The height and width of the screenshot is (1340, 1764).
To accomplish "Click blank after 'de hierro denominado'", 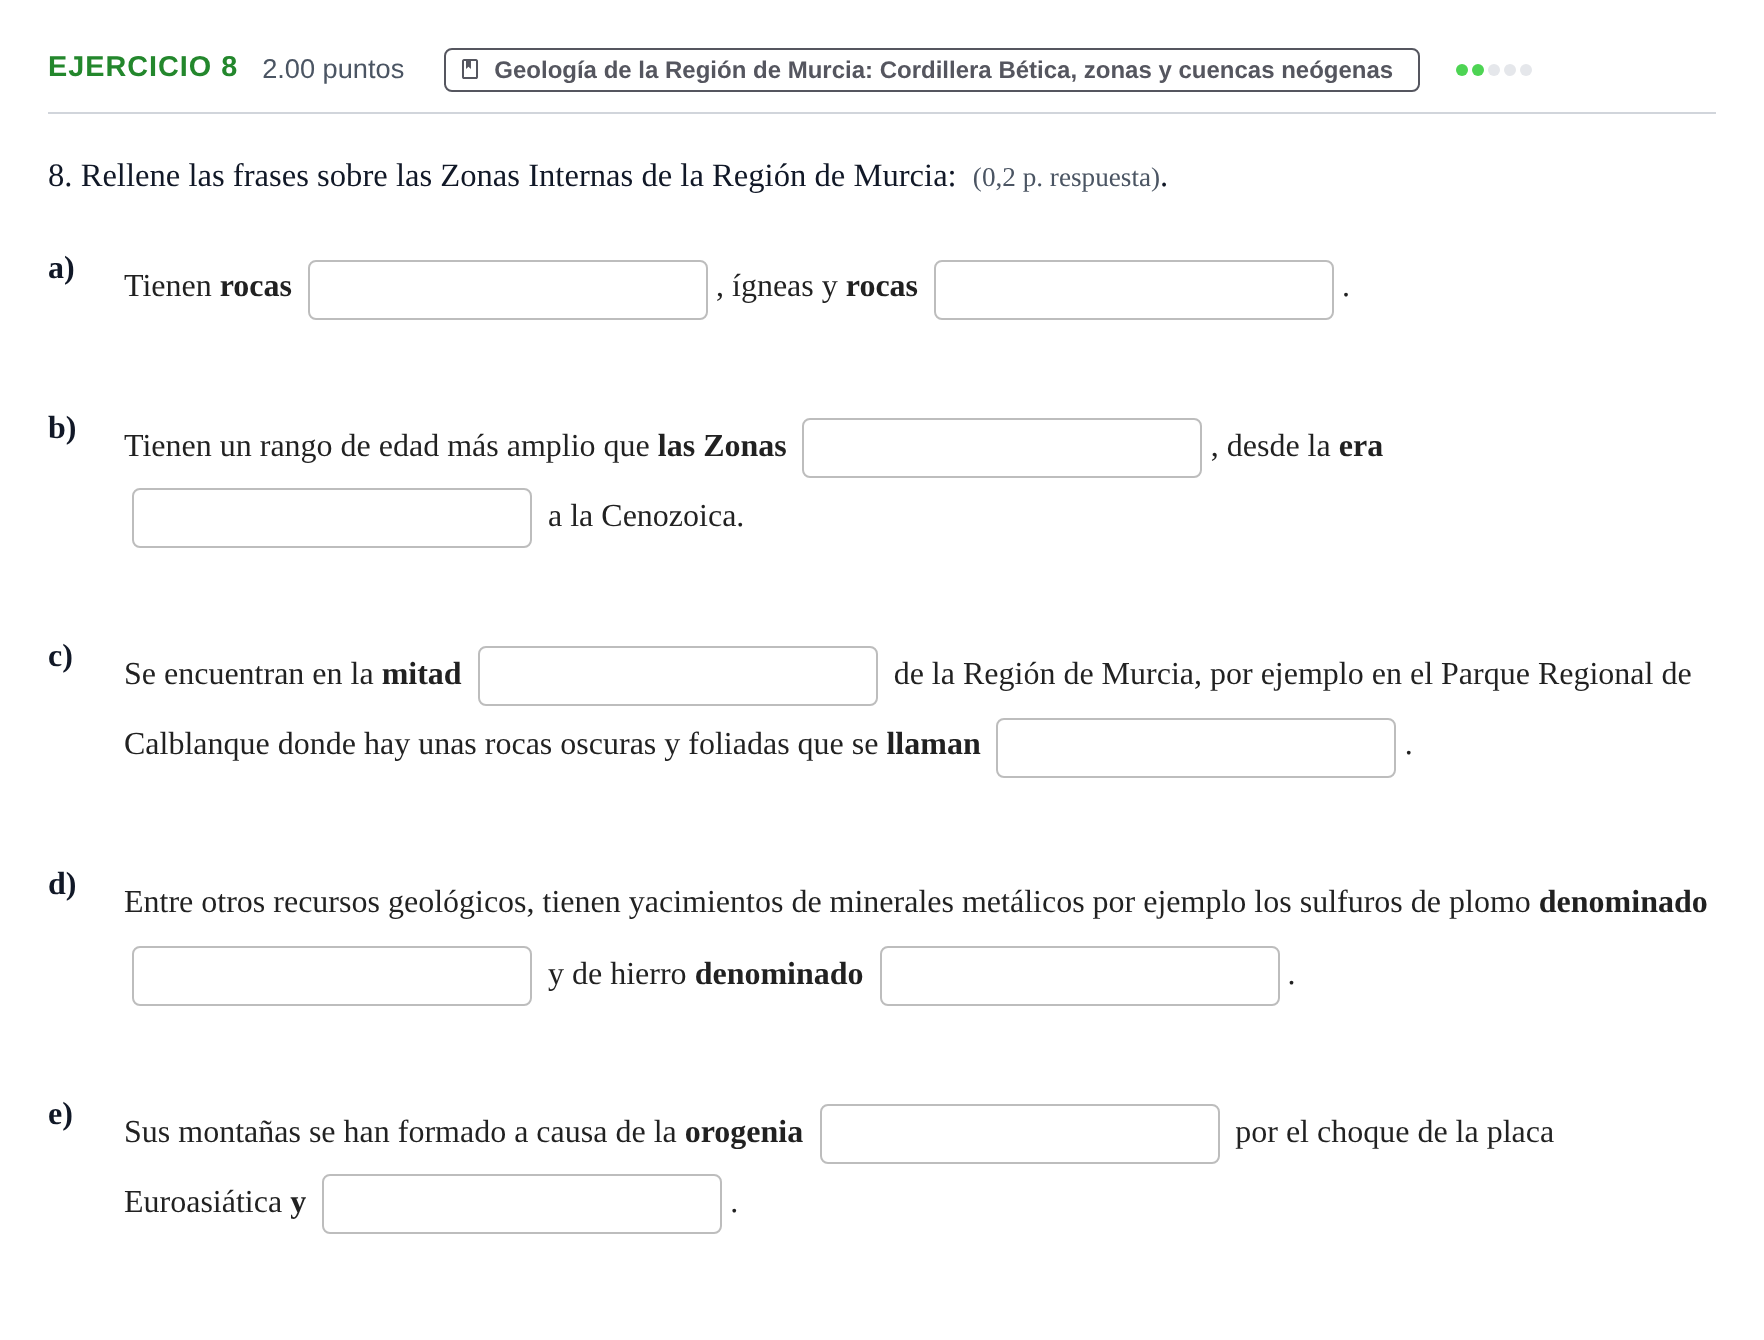I will pyautogui.click(x=1080, y=976).
